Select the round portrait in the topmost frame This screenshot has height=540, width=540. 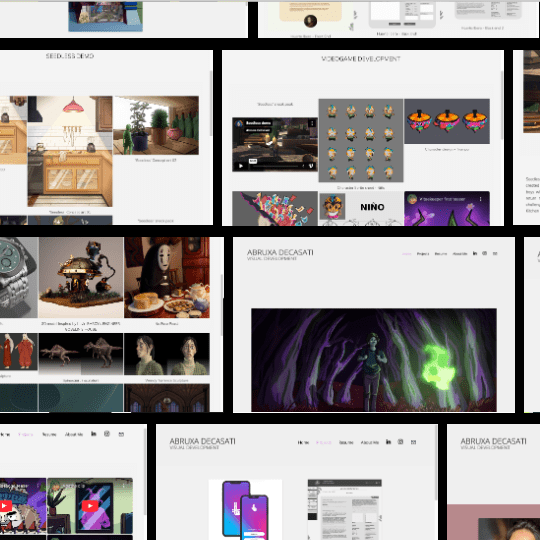coord(310,21)
